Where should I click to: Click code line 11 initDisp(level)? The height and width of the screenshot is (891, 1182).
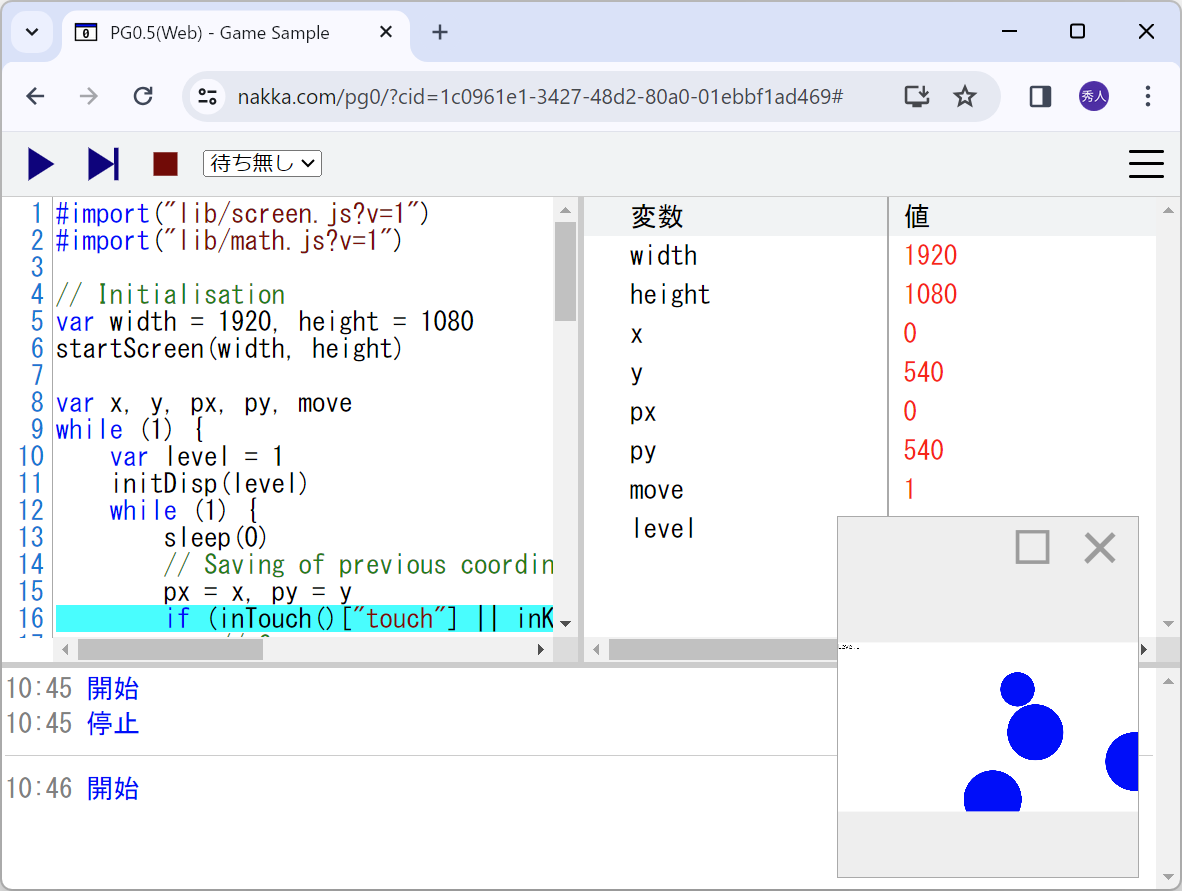209,484
